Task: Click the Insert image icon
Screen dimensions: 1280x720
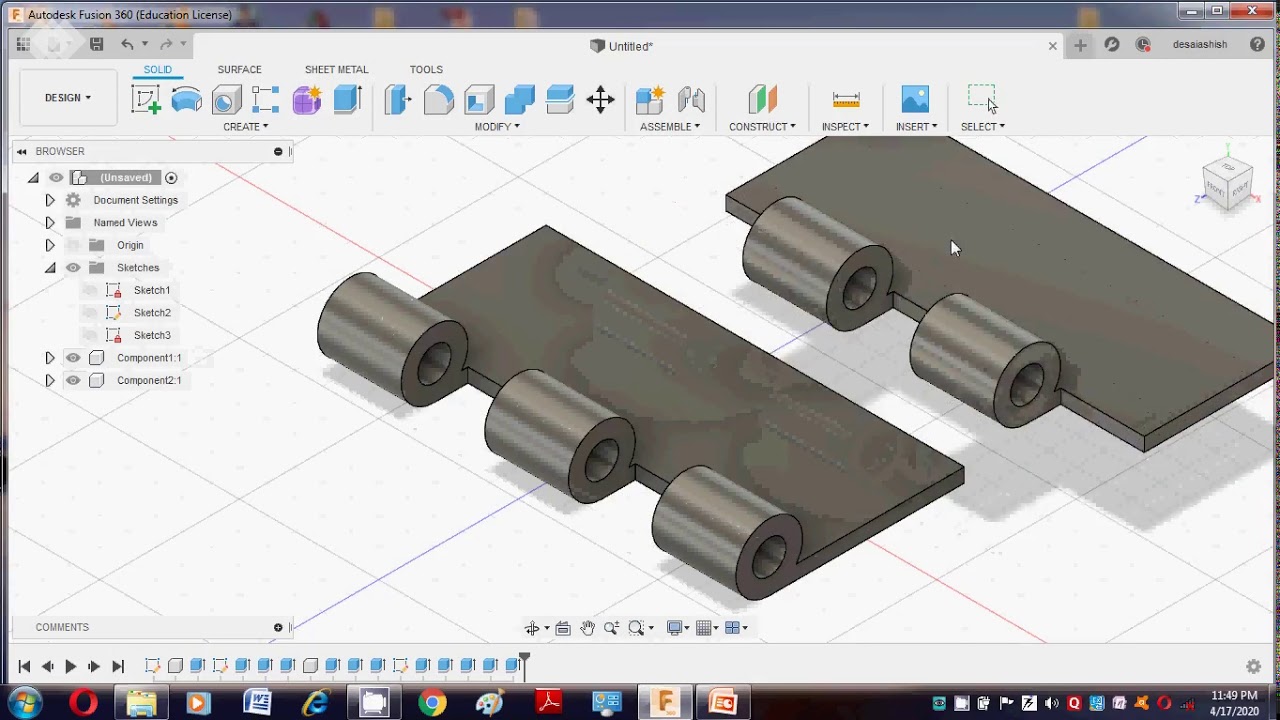Action: (915, 99)
